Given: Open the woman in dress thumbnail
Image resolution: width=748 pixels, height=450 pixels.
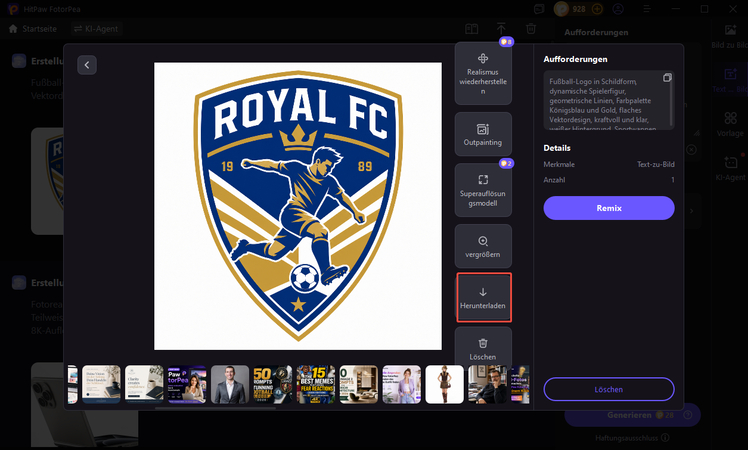Looking at the screenshot, I should pyautogui.click(x=445, y=385).
